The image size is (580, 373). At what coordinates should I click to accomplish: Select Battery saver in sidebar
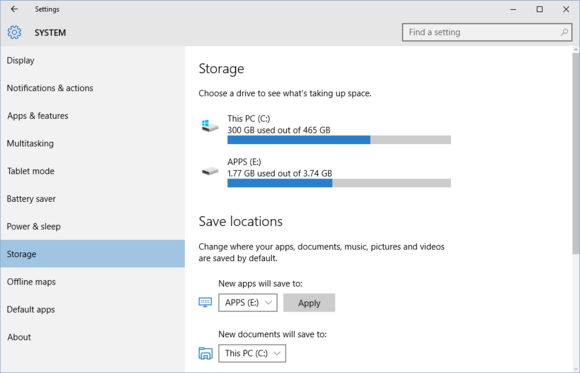92,199
